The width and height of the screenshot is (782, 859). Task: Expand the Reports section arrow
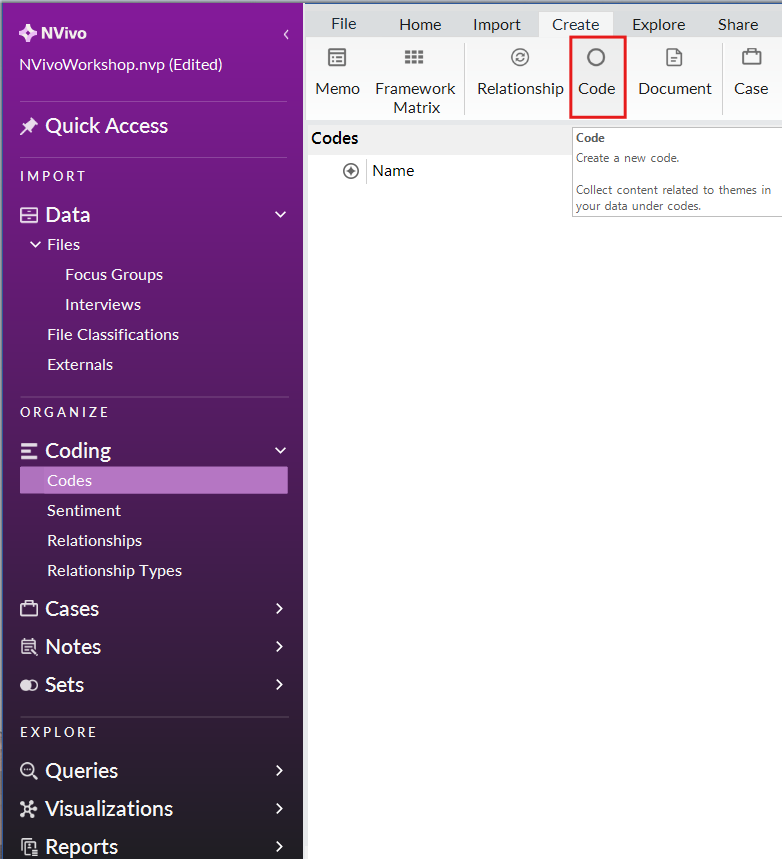[279, 846]
